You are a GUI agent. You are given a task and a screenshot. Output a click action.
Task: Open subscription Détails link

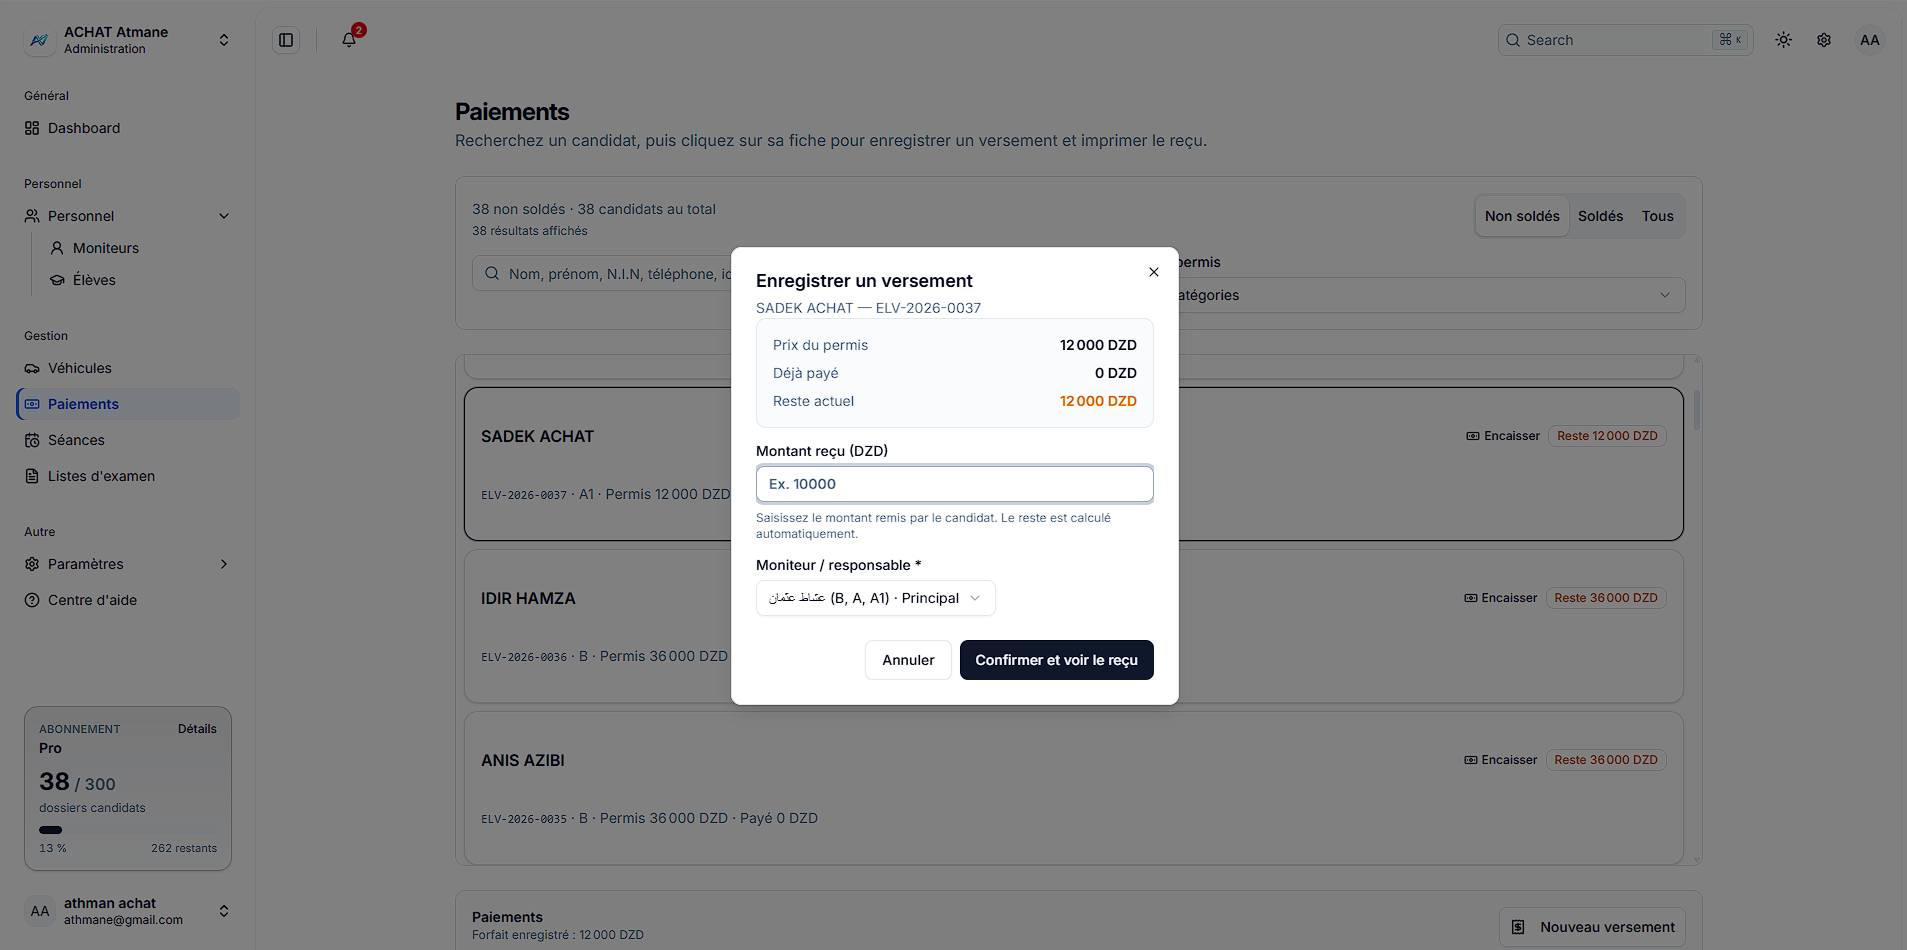(197, 729)
